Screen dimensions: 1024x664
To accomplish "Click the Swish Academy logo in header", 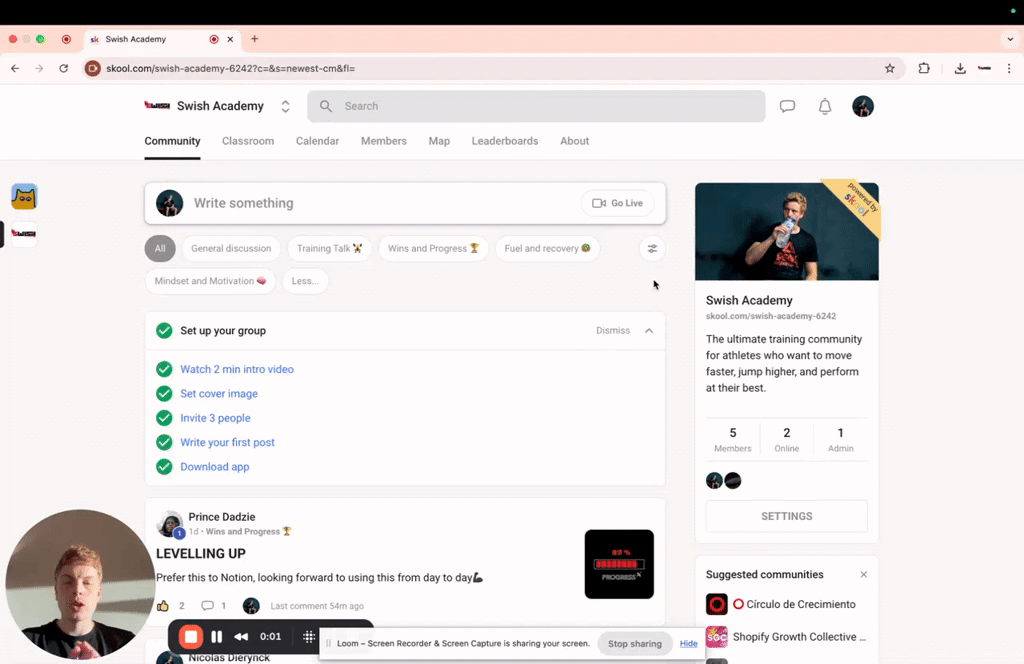I will click(x=157, y=106).
